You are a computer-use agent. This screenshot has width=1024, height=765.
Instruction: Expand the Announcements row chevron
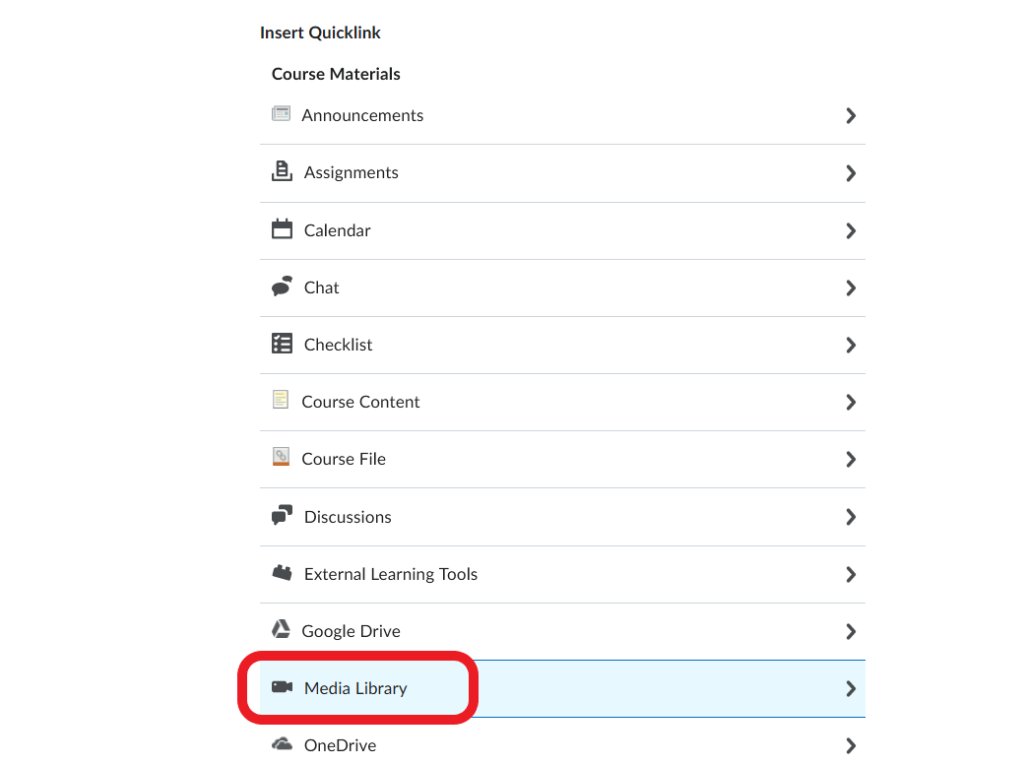pyautogui.click(x=850, y=116)
